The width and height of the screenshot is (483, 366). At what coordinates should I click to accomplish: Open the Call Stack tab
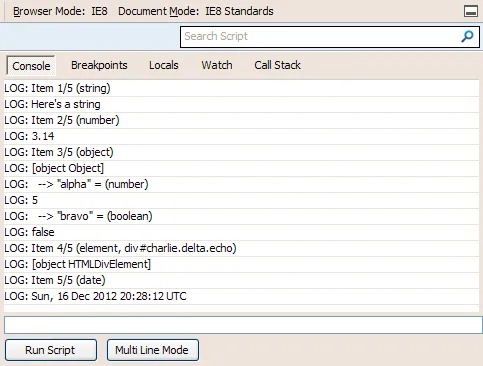coord(277,65)
